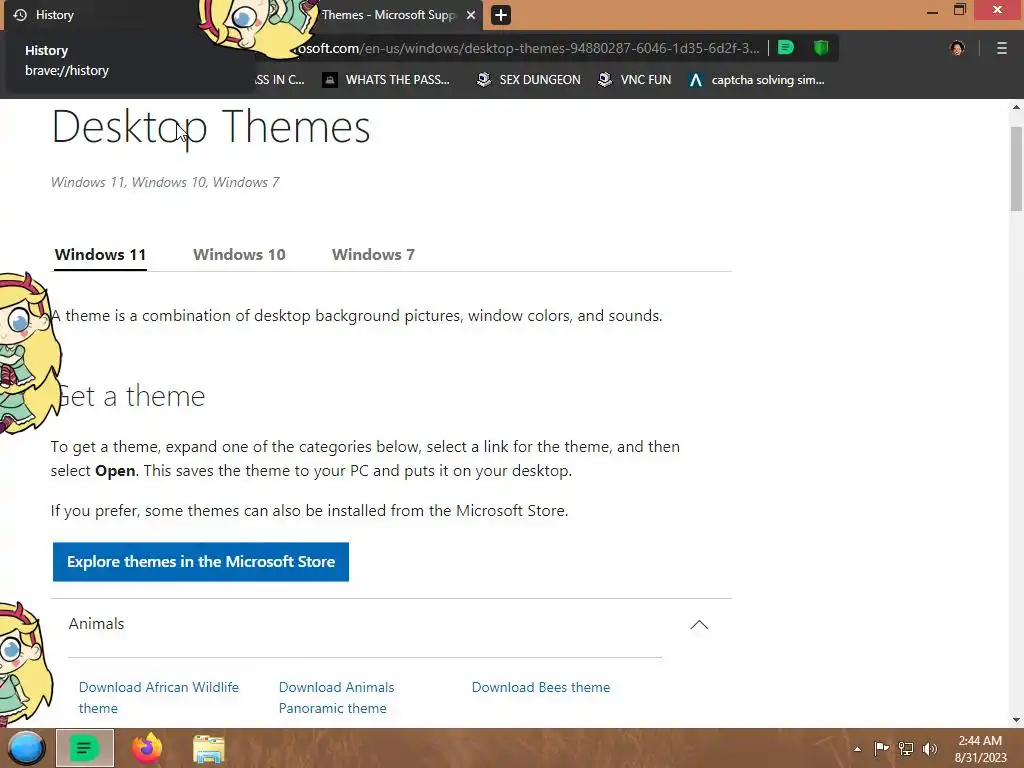Show hidden tray icons arrow
Image resolution: width=1024 pixels, height=768 pixels.
pos(857,749)
